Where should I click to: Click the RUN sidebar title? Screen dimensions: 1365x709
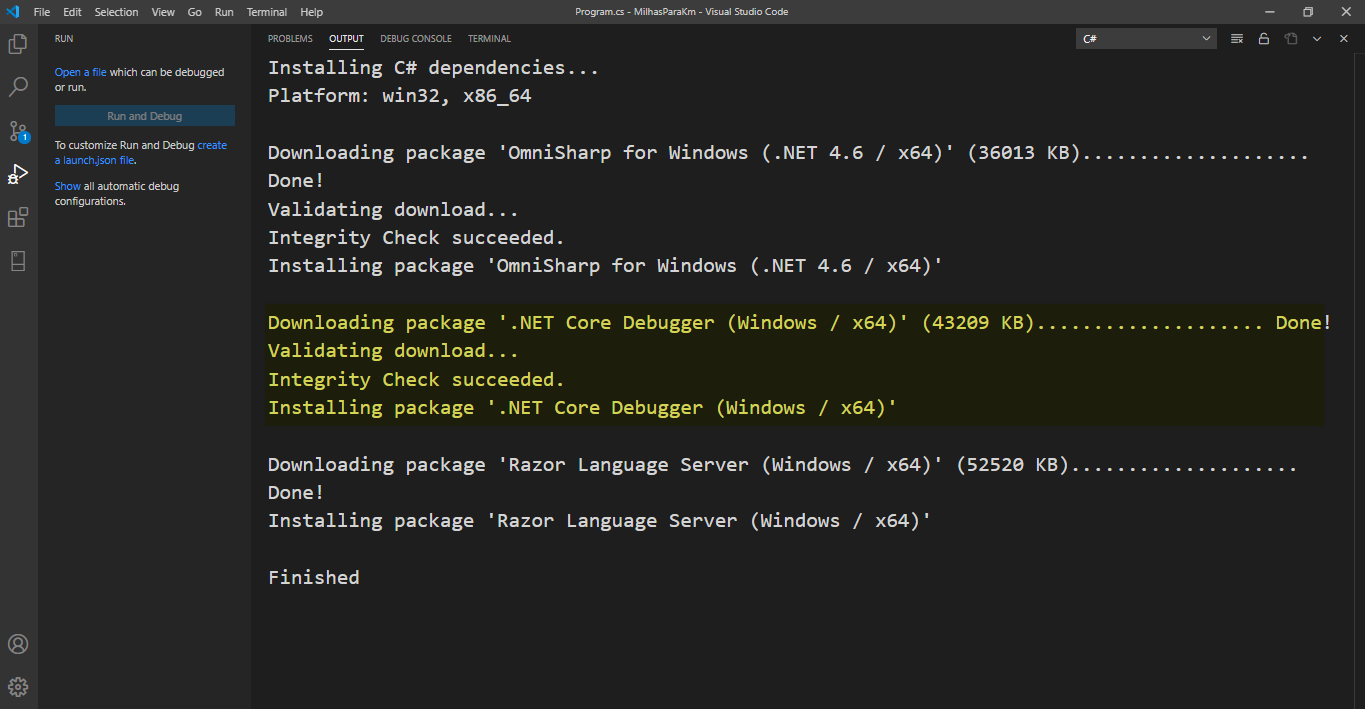[64, 39]
